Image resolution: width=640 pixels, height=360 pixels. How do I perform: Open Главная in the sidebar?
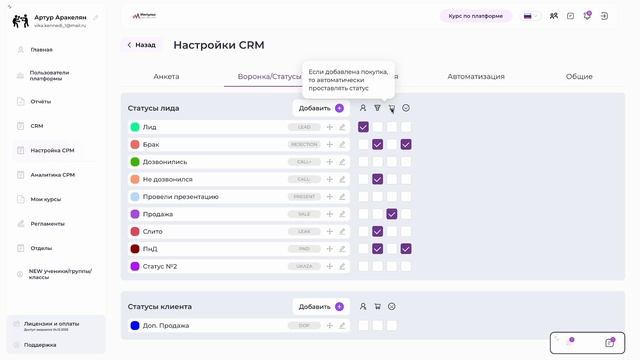pos(41,50)
